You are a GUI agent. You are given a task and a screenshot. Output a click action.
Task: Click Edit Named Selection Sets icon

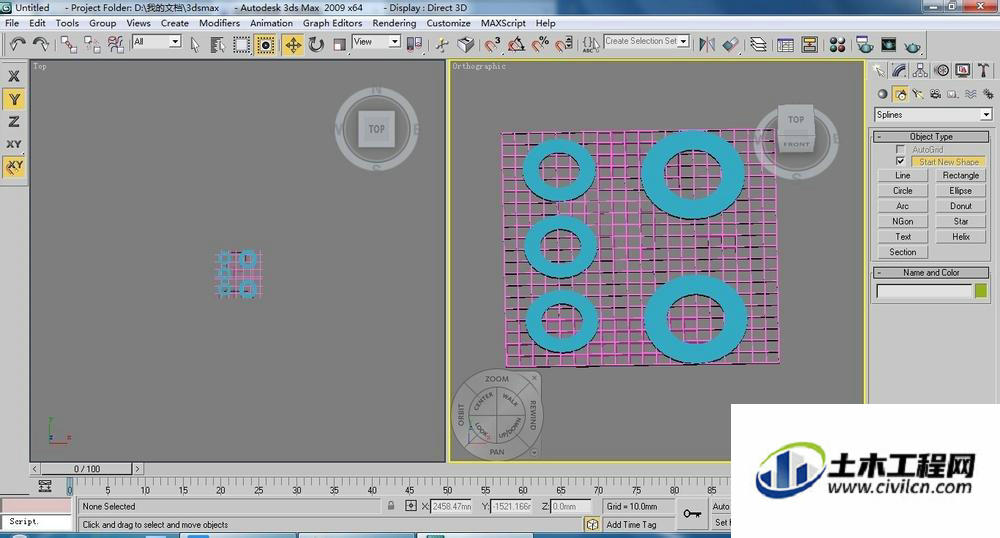tap(591, 44)
